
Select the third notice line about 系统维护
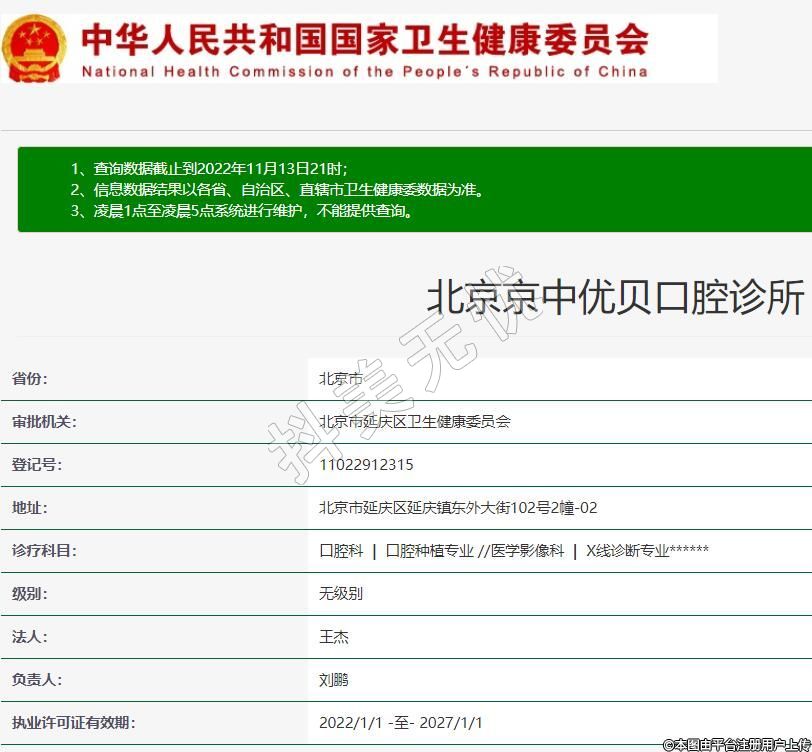click(x=241, y=211)
